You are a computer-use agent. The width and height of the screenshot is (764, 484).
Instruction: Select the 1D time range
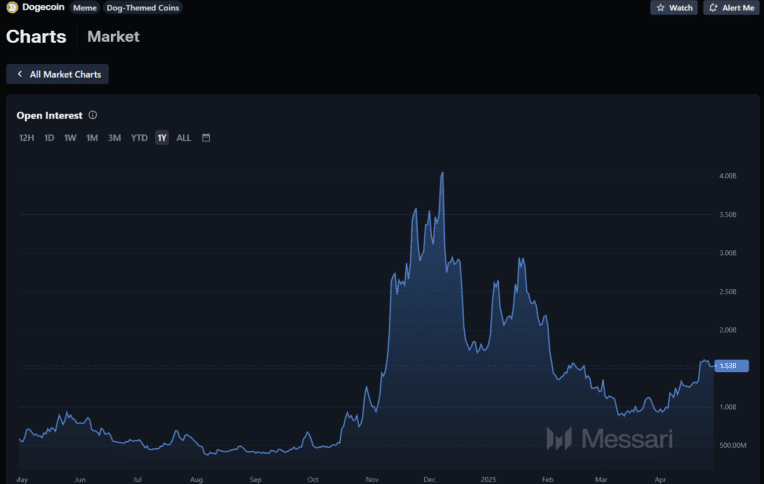coord(49,138)
